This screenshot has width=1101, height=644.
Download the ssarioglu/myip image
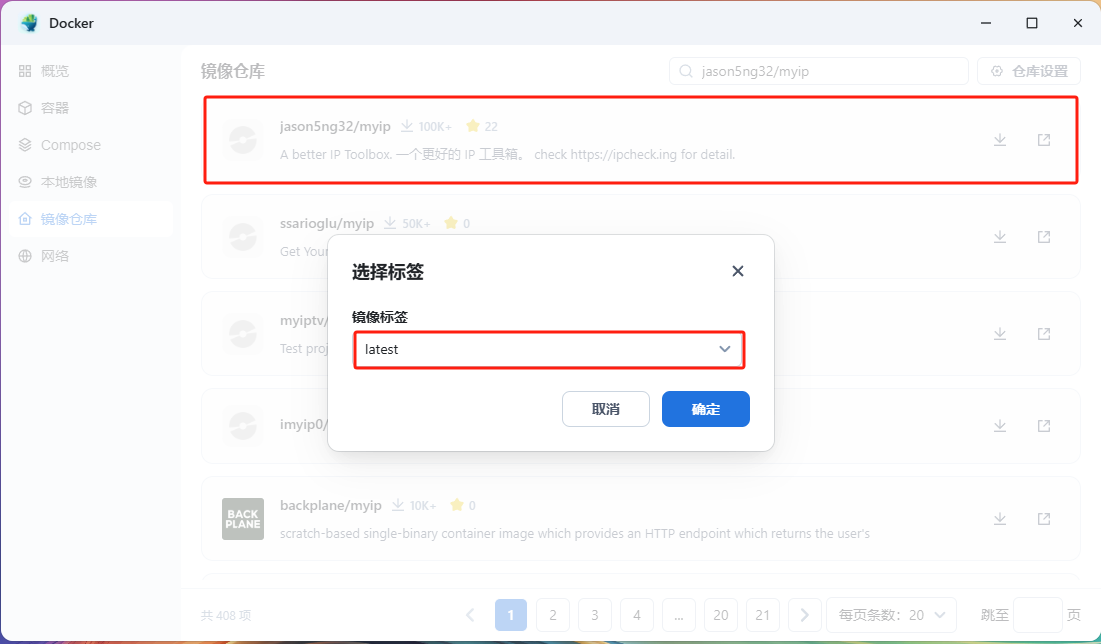click(x=1000, y=237)
